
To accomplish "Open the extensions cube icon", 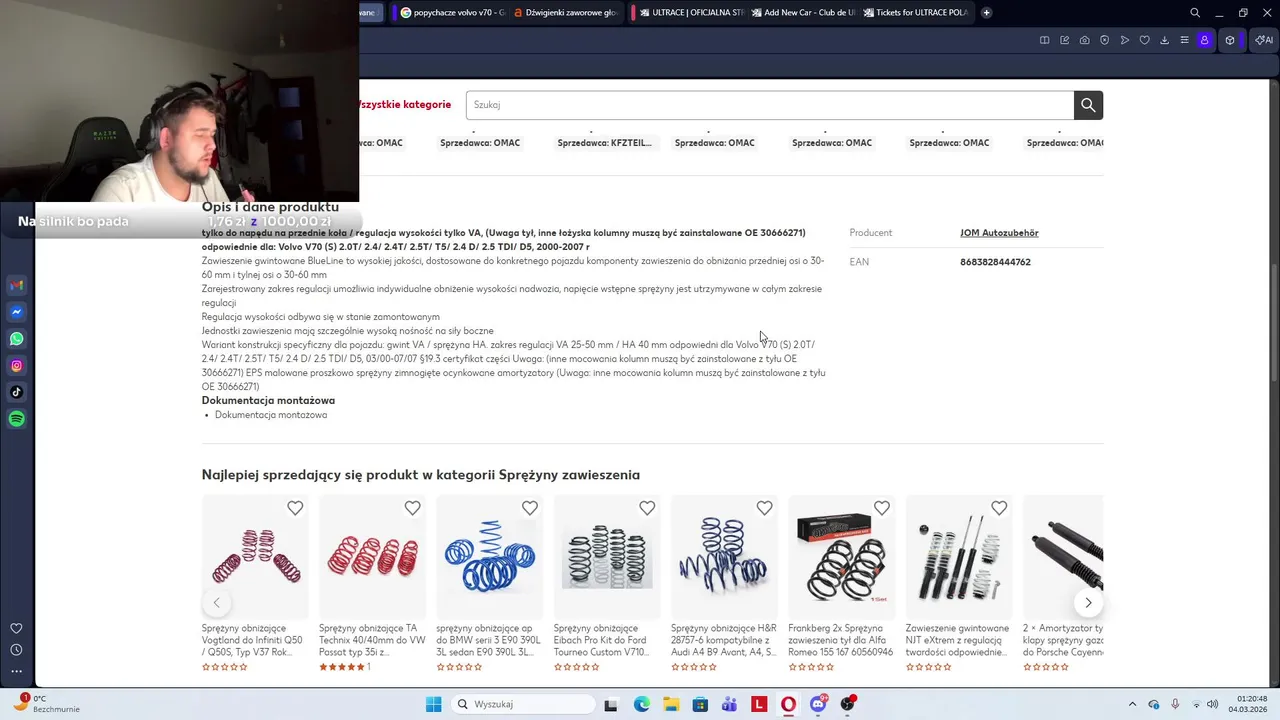I will tap(1230, 40).
